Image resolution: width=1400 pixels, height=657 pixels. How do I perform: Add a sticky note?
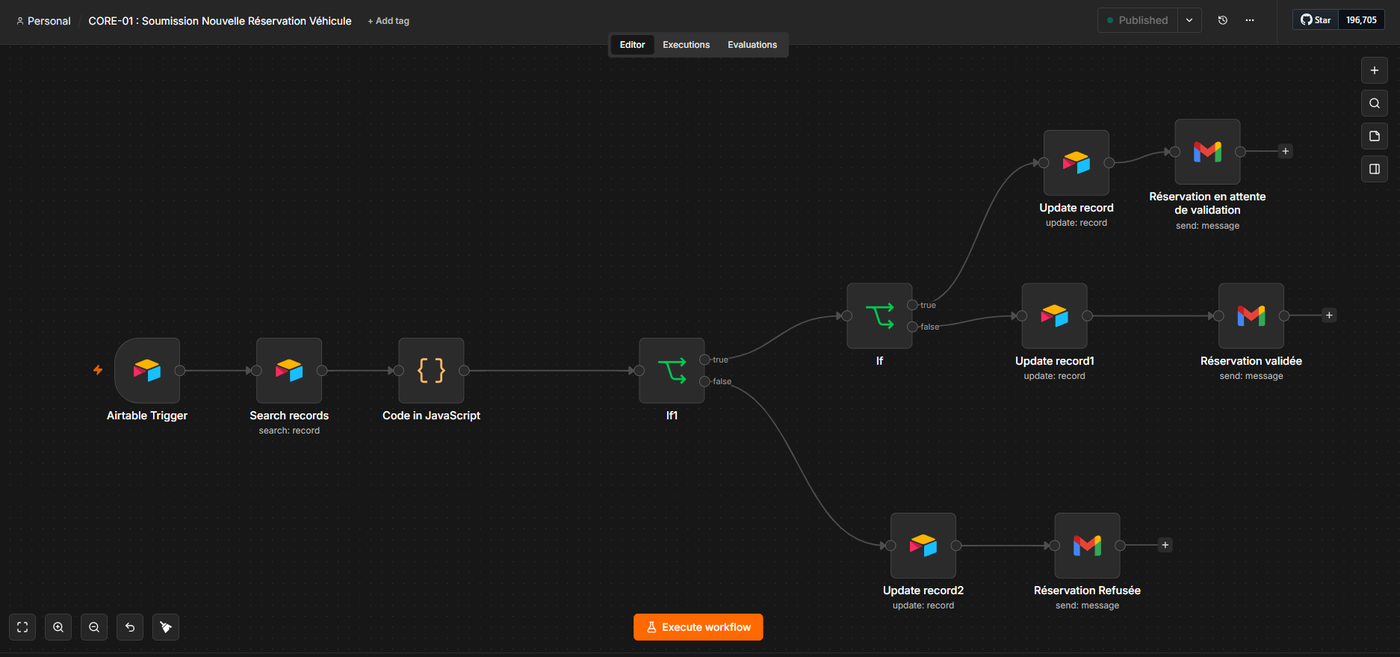tap(1375, 136)
